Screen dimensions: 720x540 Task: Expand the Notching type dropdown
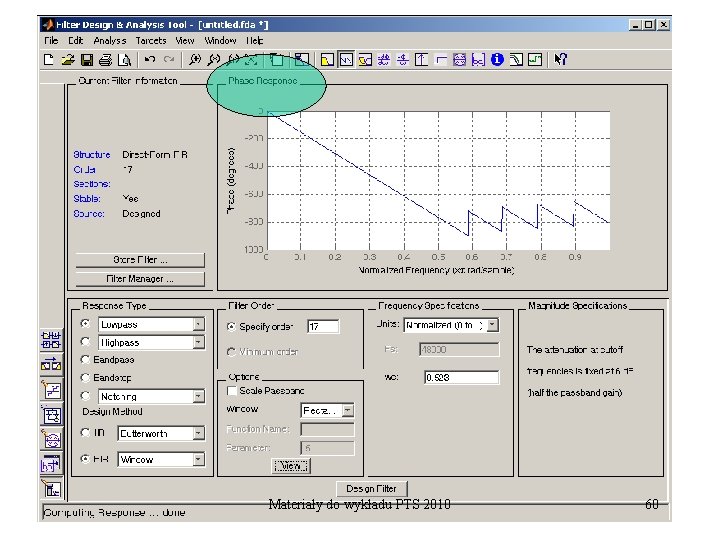coord(198,396)
